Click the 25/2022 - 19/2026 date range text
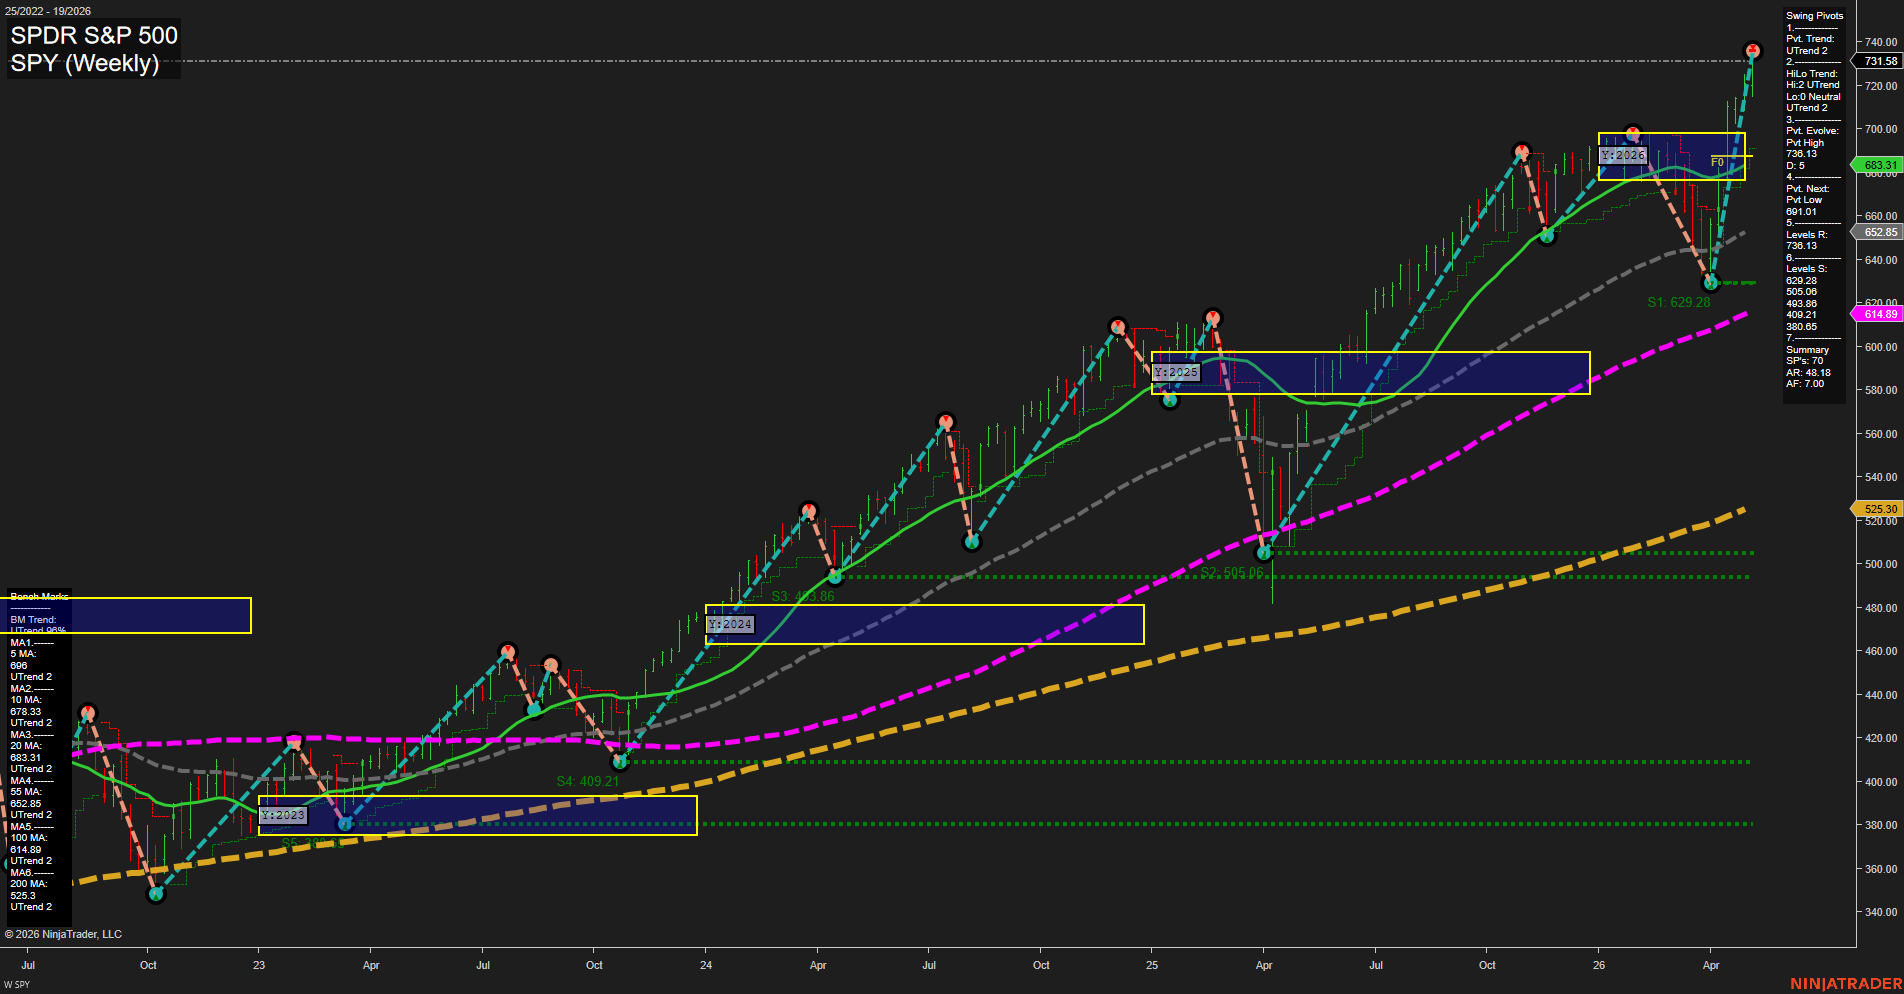The image size is (1904, 994). coord(48,11)
